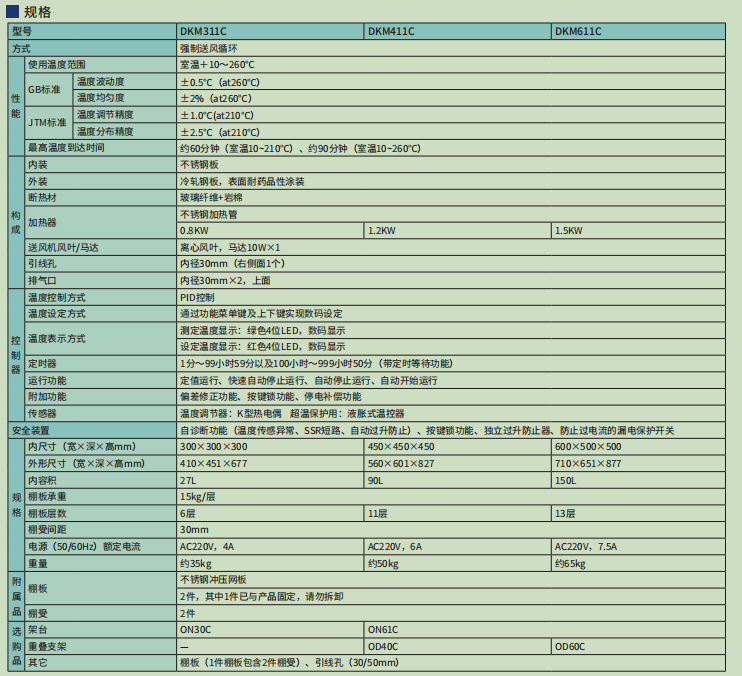This screenshot has height=676, width=742.
Task: Click the 强制送风循环 cell
Action: (450, 49)
